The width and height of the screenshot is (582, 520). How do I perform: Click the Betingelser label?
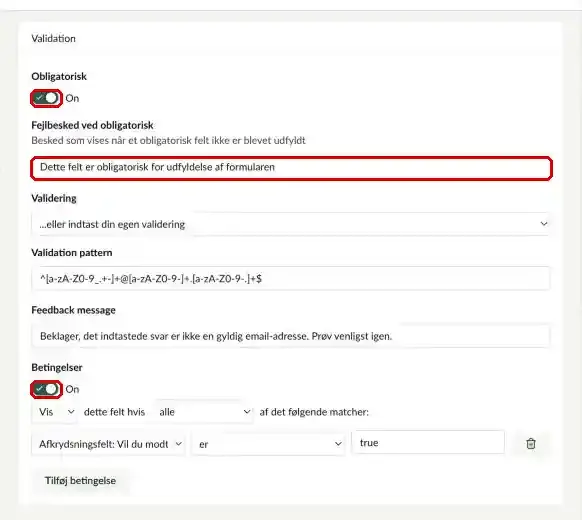(57, 367)
